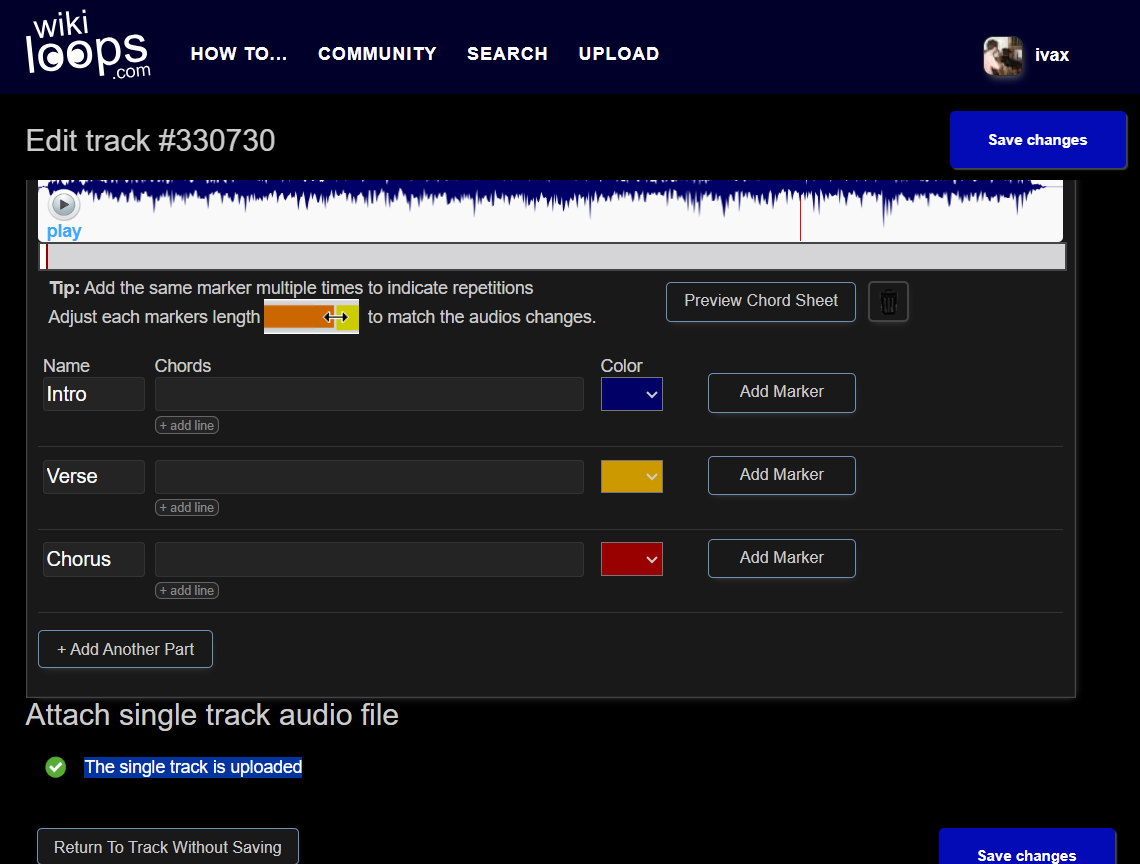The width and height of the screenshot is (1140, 864).
Task: Click the Intro chords input field
Action: coord(368,394)
